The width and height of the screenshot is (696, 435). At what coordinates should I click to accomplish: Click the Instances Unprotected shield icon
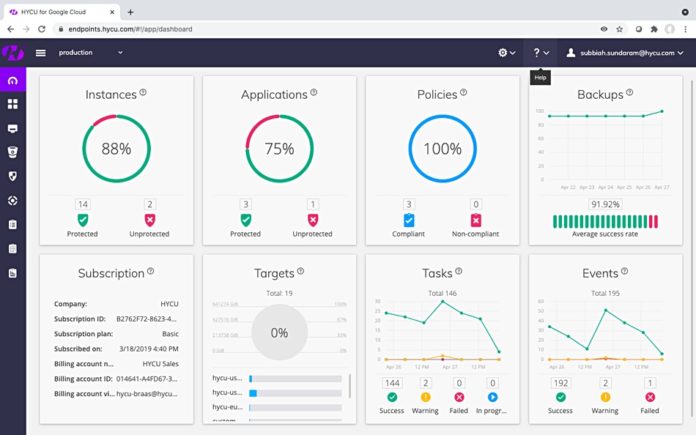(x=150, y=220)
